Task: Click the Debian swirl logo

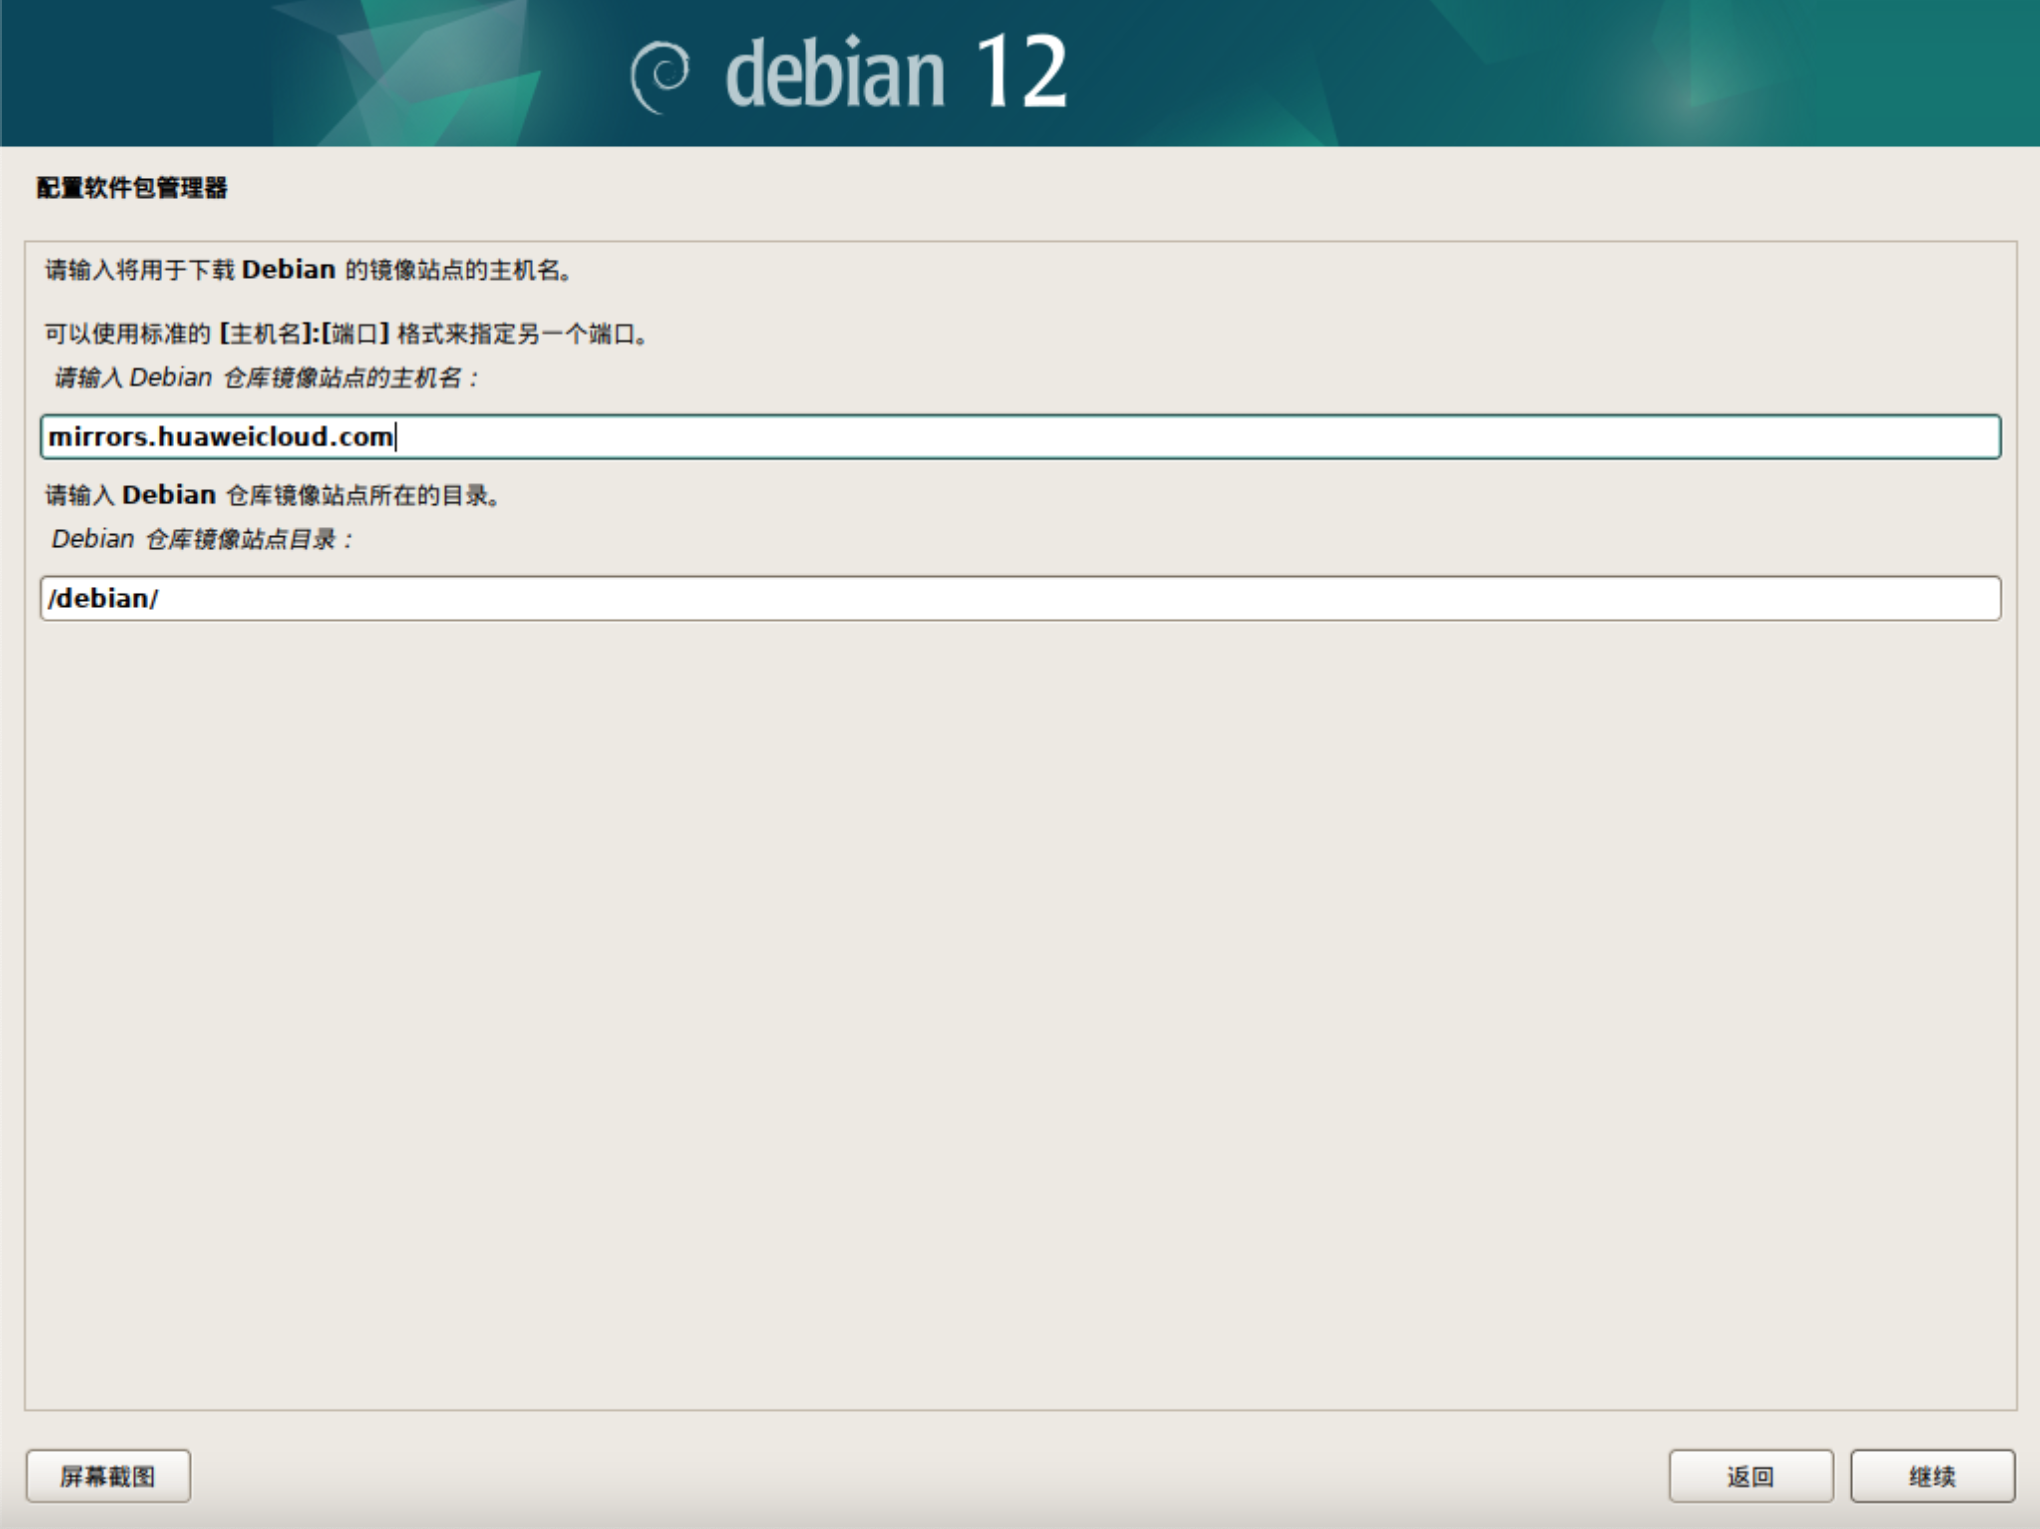Action: point(660,76)
